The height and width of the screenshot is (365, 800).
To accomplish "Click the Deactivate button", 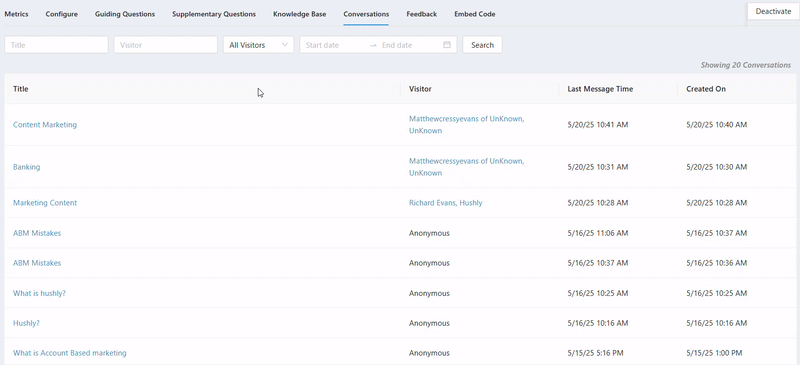I will [773, 12].
